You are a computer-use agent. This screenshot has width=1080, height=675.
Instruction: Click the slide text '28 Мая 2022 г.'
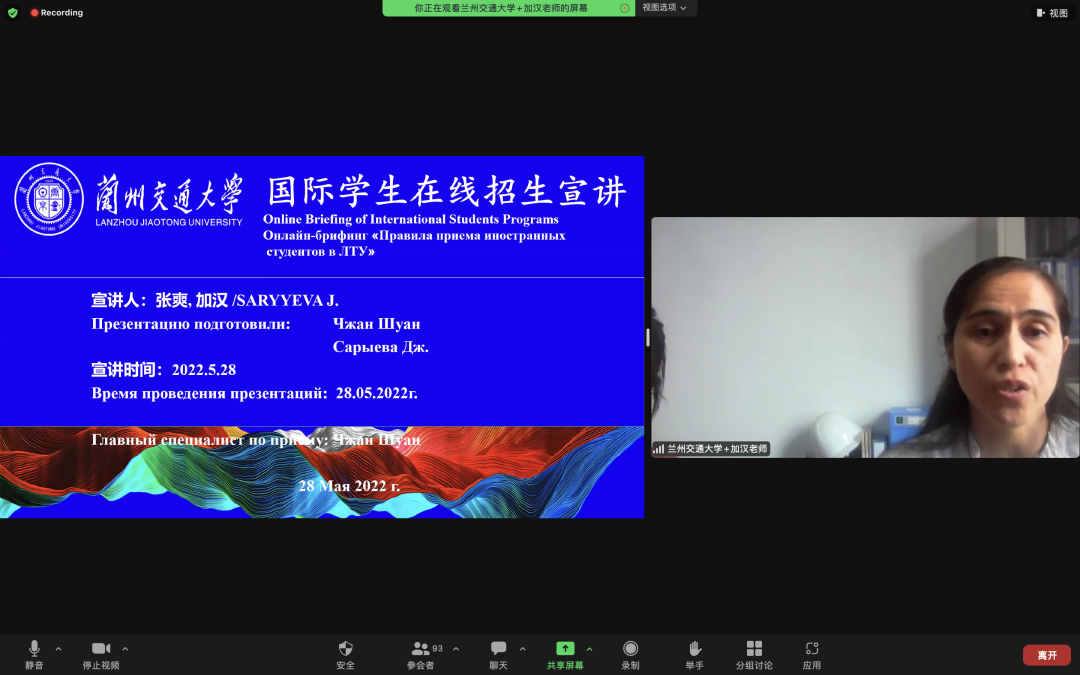(x=349, y=486)
